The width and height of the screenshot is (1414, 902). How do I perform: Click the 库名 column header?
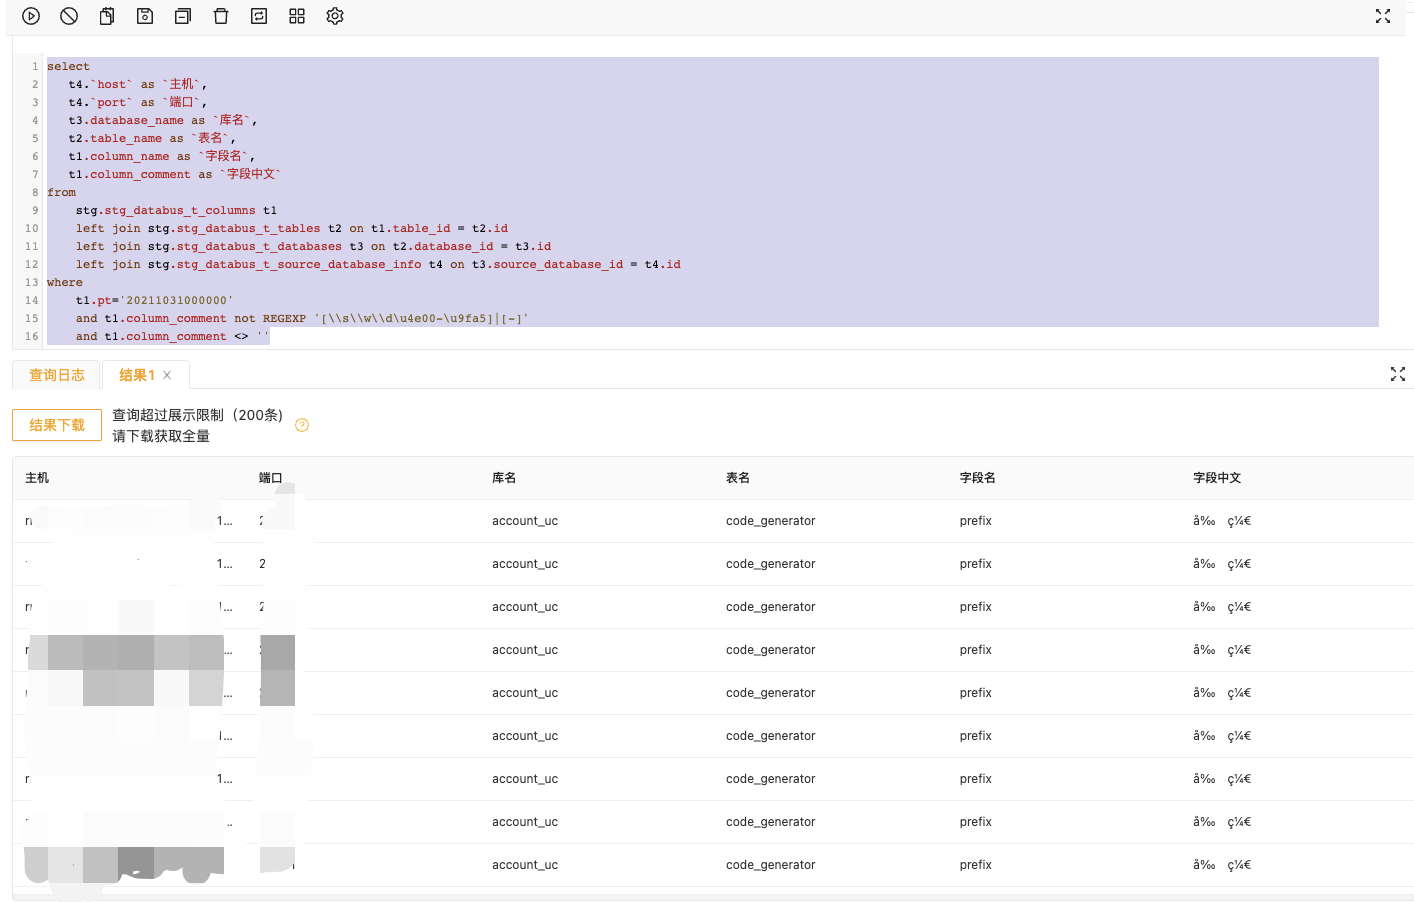[504, 478]
